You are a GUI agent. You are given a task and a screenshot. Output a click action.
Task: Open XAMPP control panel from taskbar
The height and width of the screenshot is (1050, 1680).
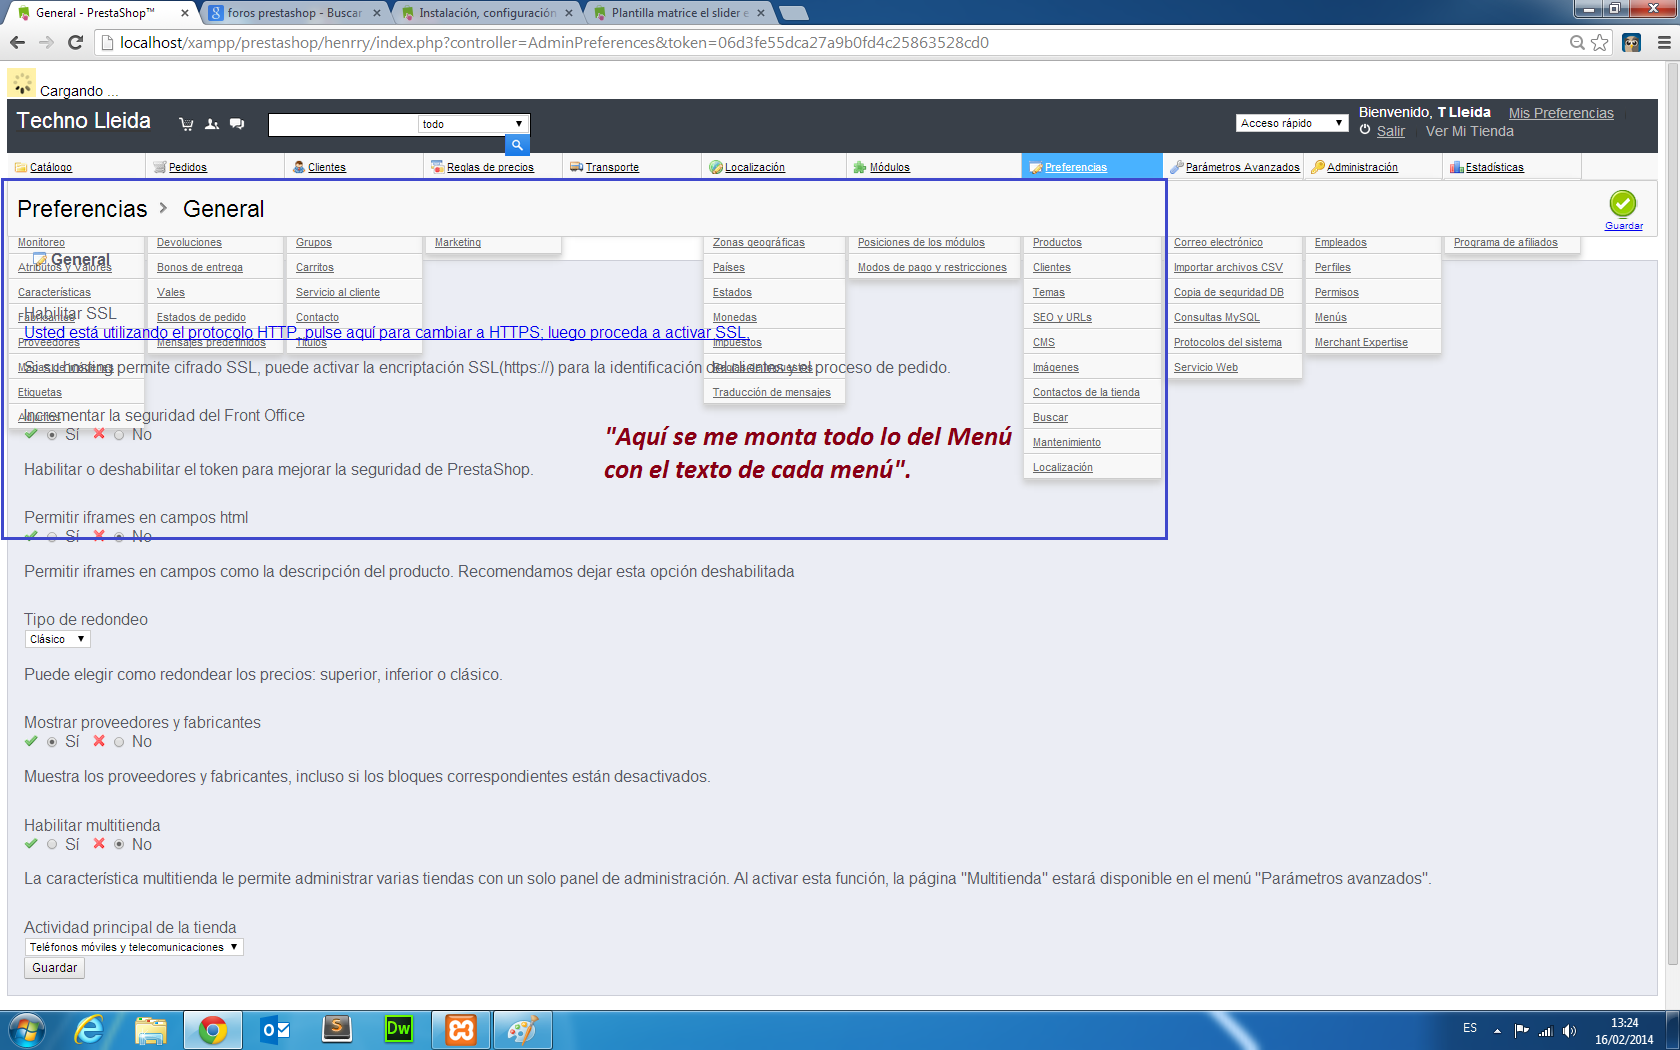[x=461, y=1029]
